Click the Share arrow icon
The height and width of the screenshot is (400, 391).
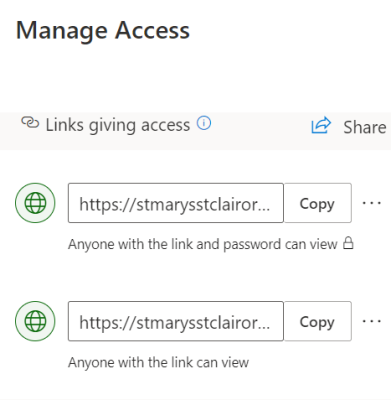(321, 126)
